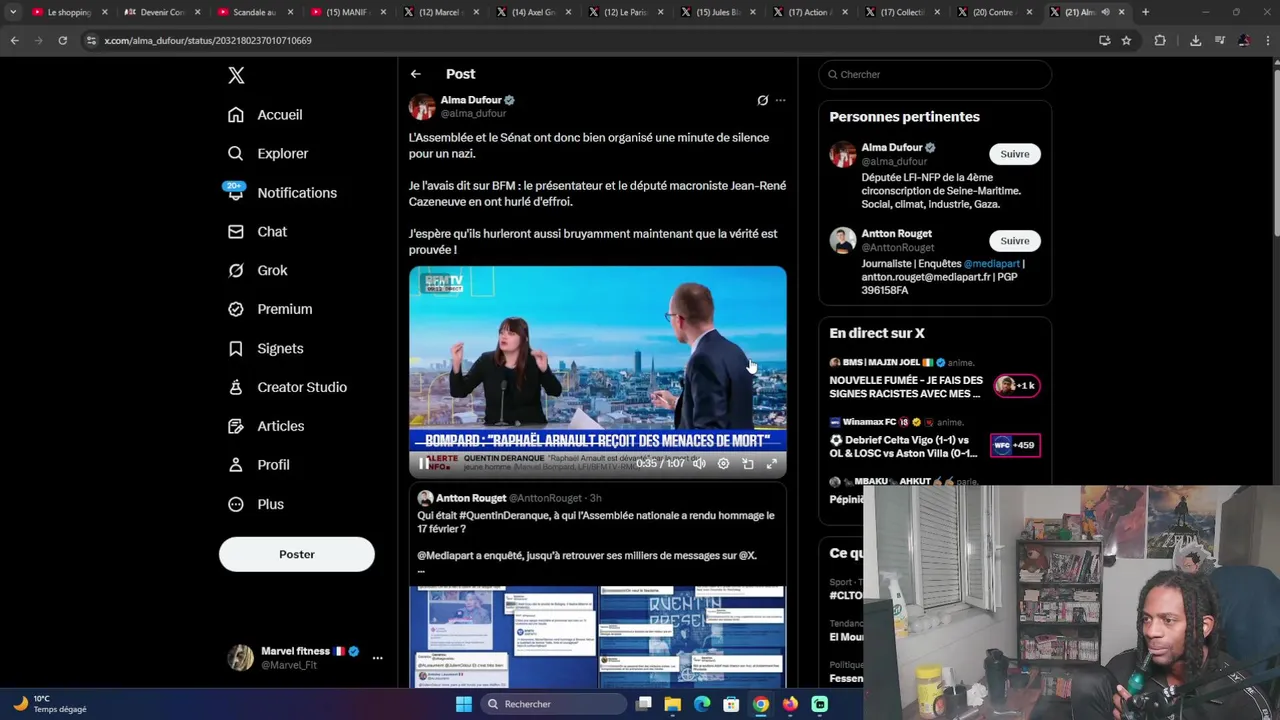Open Articles from sidebar
This screenshot has width=1280, height=720.
266,426
